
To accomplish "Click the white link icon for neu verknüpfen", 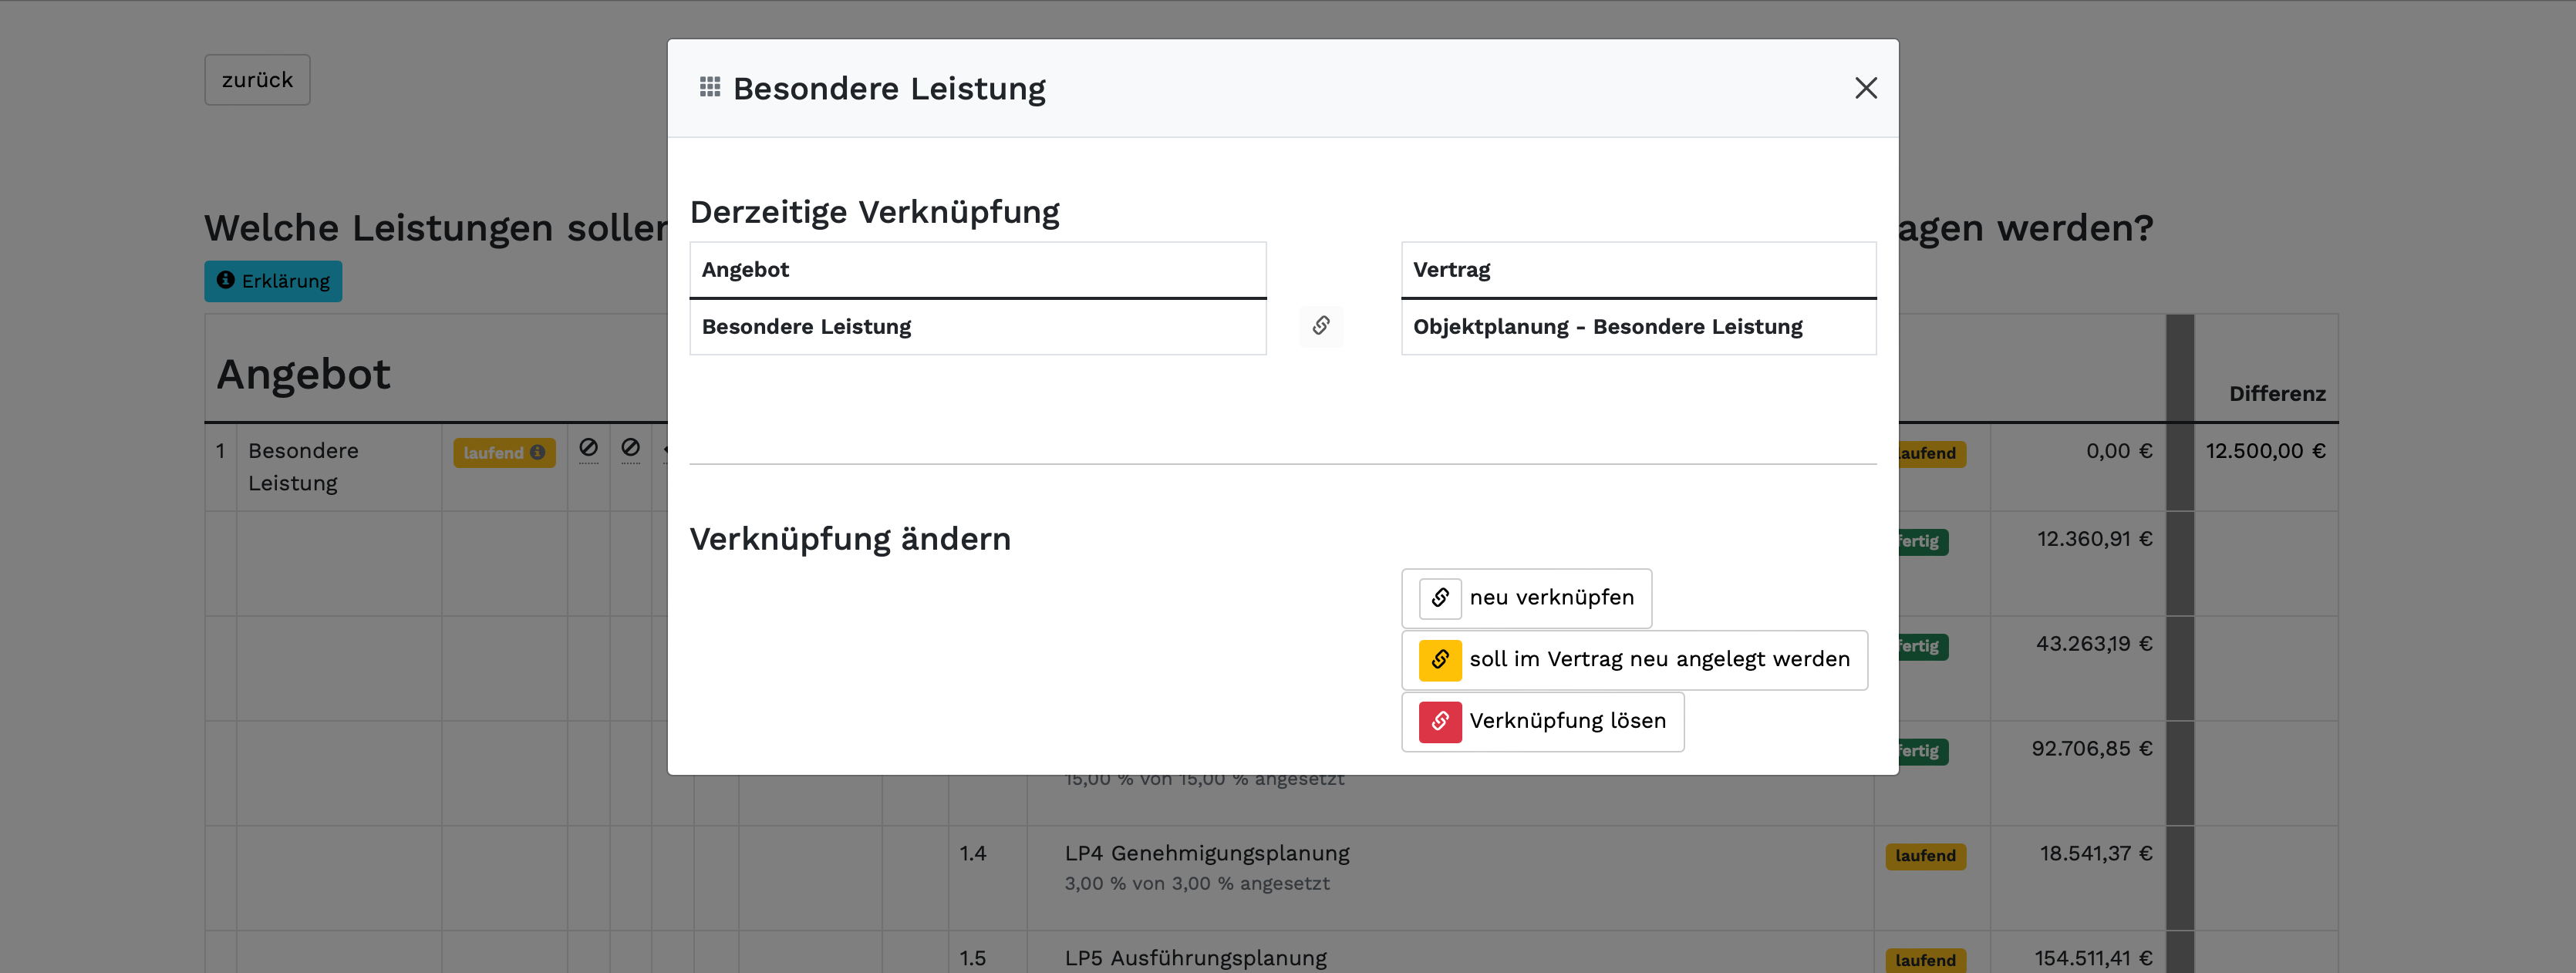I will click(x=1440, y=598).
